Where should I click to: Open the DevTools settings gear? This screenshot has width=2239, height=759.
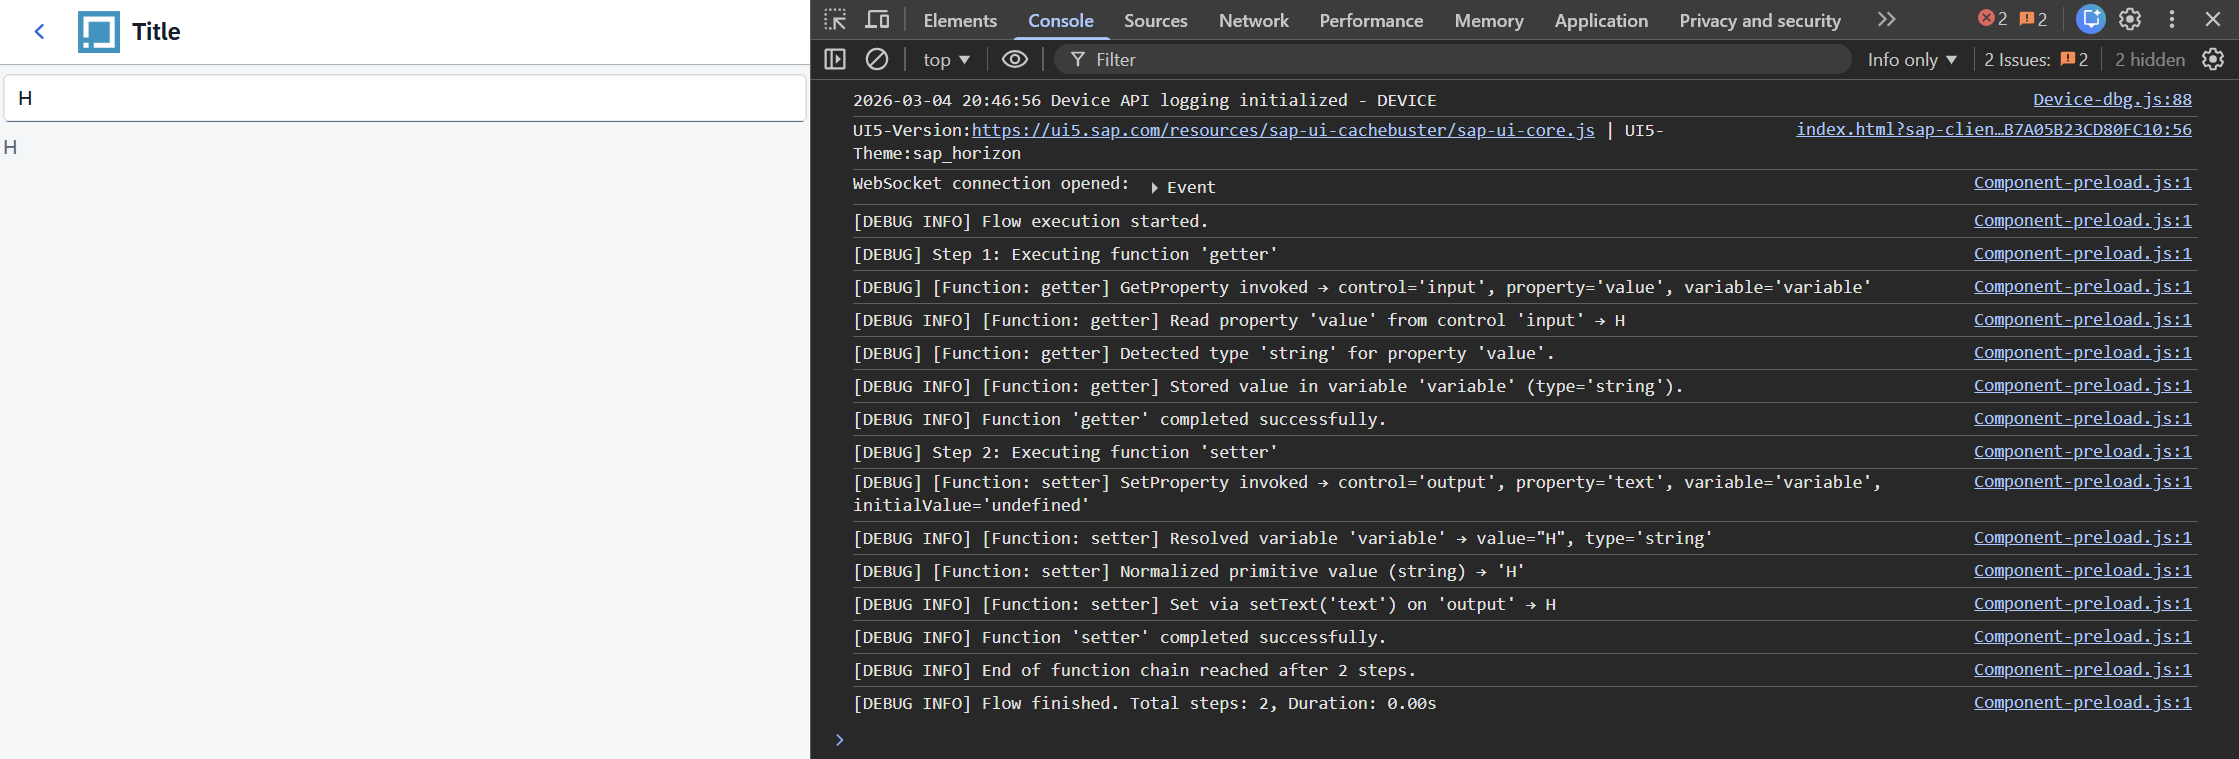point(2130,19)
